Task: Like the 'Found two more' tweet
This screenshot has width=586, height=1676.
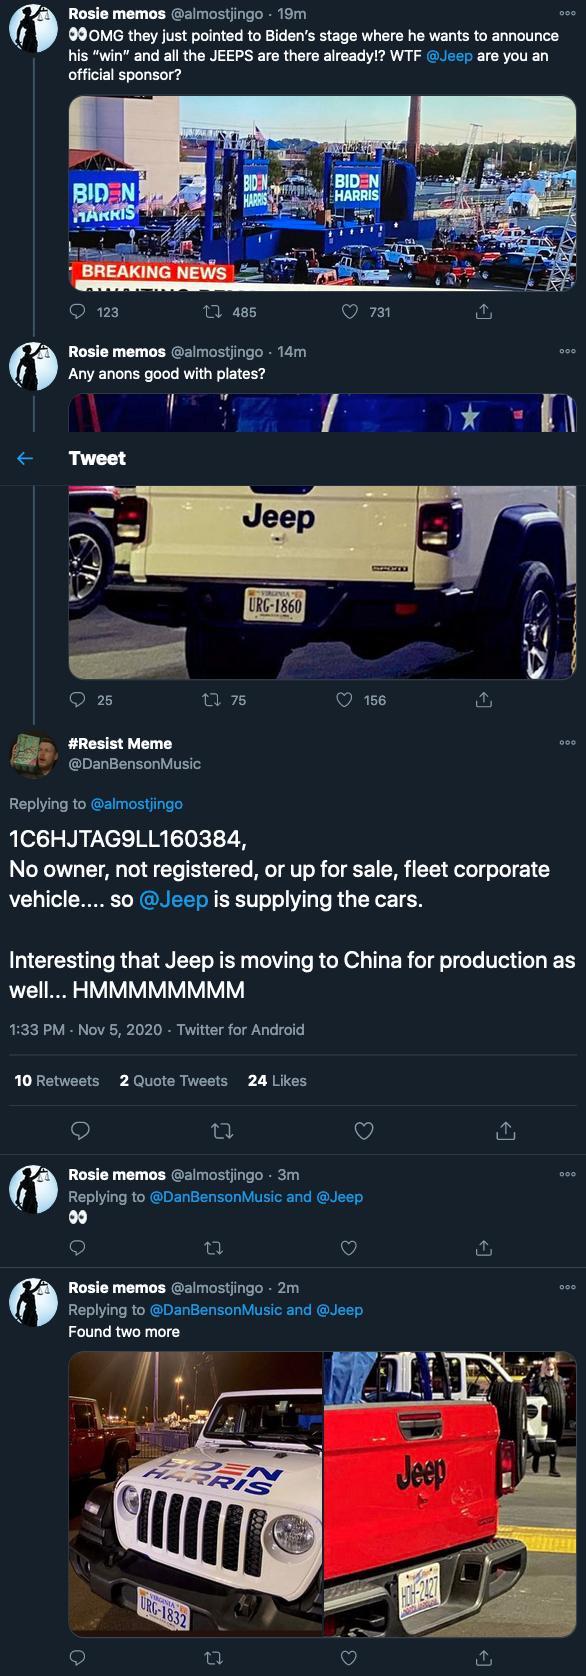Action: coord(349,1659)
